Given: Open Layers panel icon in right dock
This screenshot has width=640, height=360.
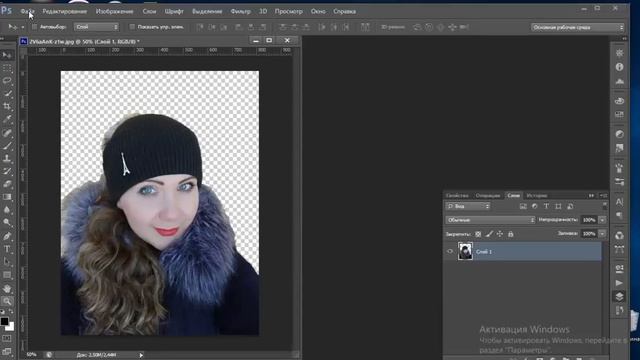Looking at the screenshot, I should tap(620, 296).
